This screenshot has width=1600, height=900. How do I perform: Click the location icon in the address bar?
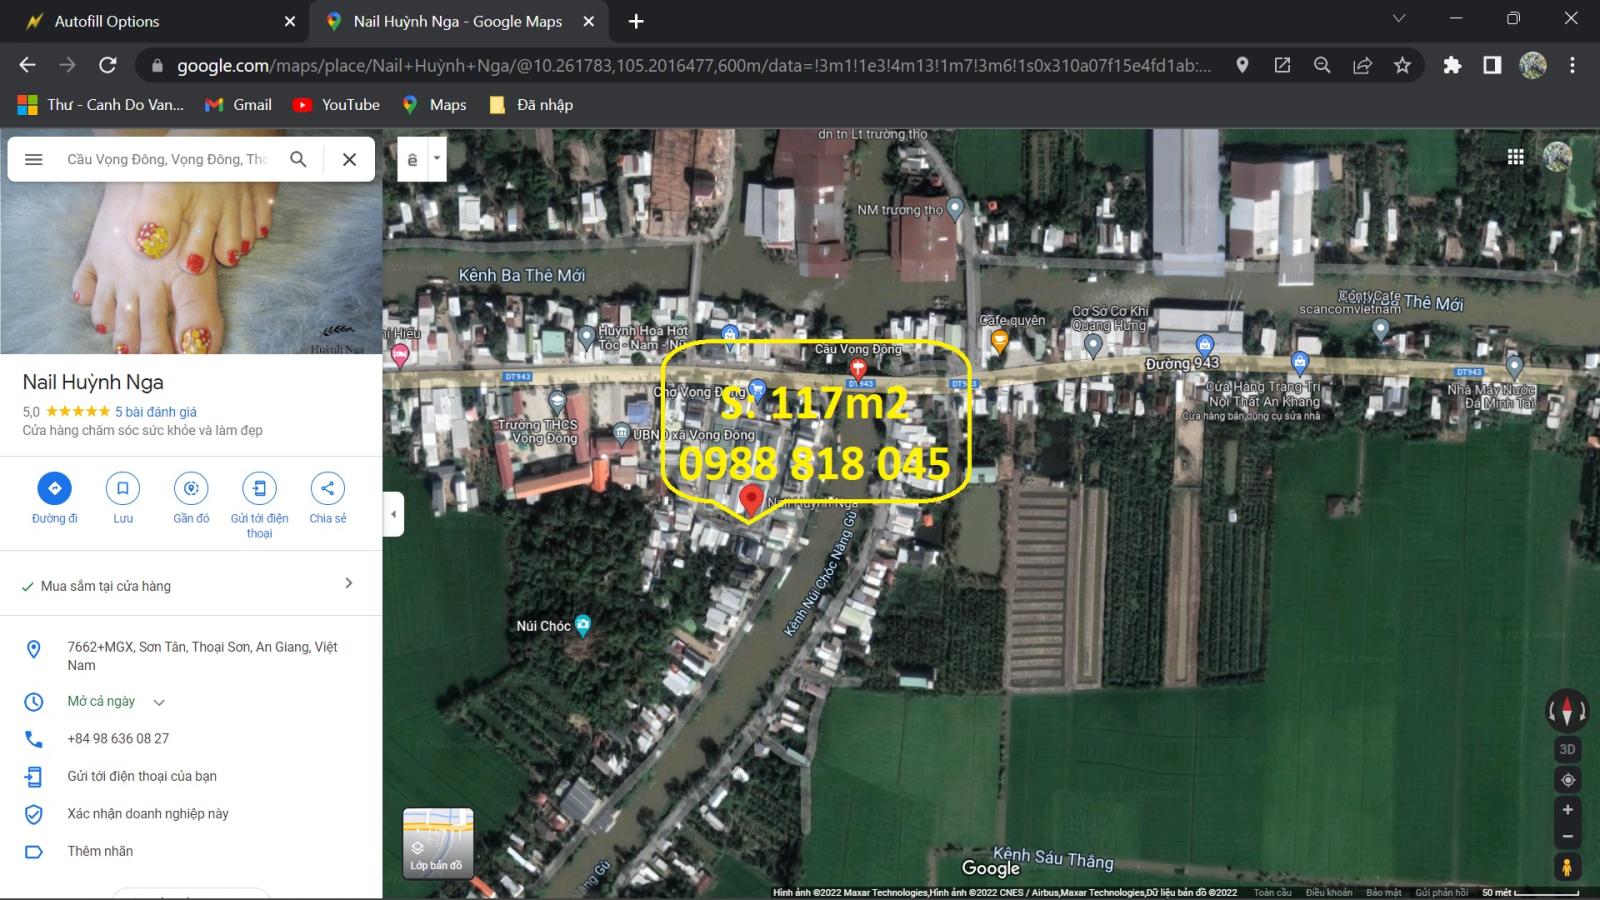pos(1242,65)
